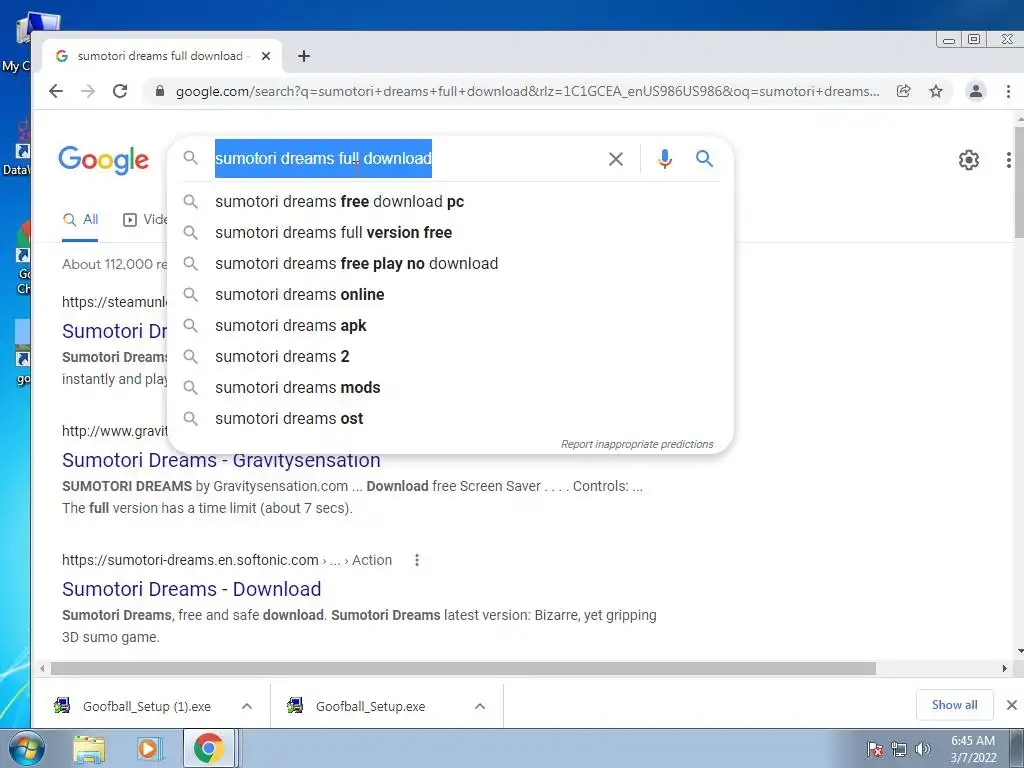The image size is (1024, 768).
Task: Click Show all downloads button
Action: (x=954, y=705)
